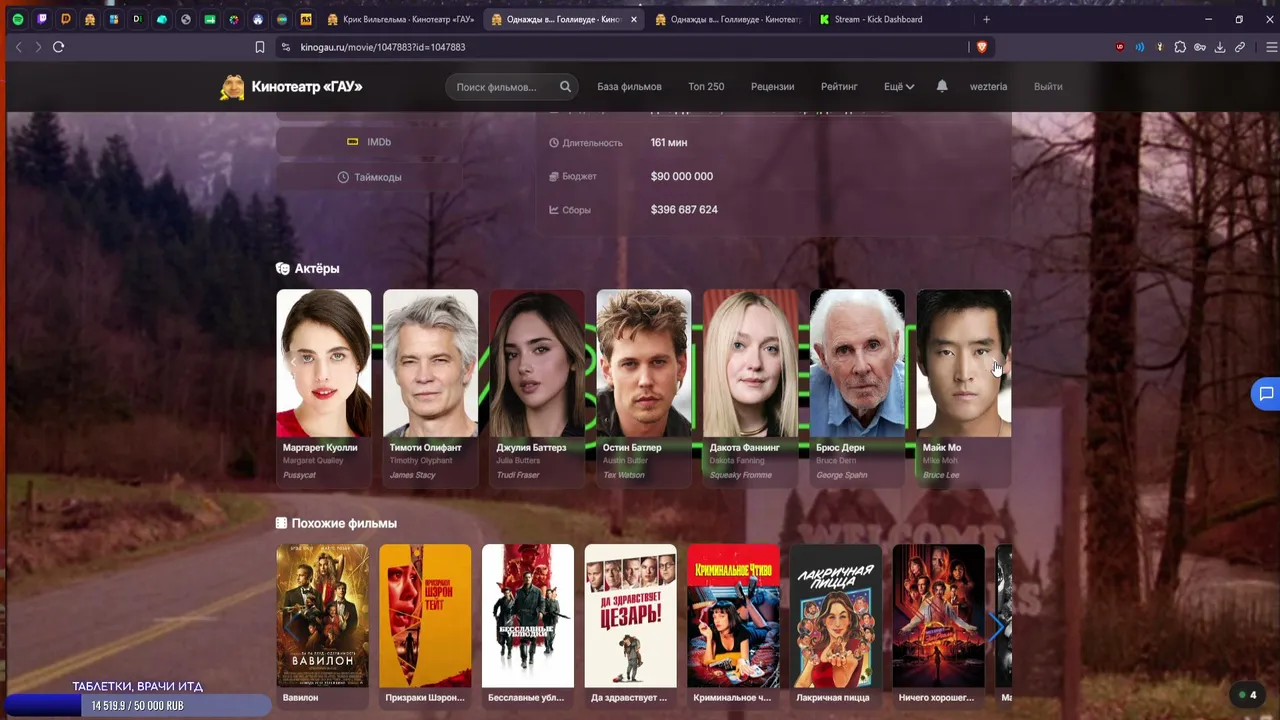Open the wezteria profile
Image resolution: width=1280 pixels, height=720 pixels.
point(988,87)
